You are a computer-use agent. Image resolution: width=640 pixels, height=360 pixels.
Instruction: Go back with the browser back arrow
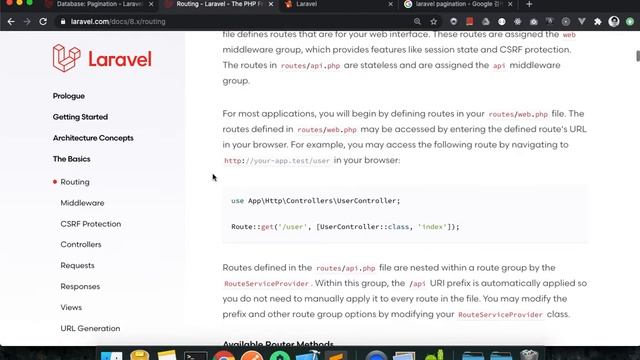pos(11,22)
